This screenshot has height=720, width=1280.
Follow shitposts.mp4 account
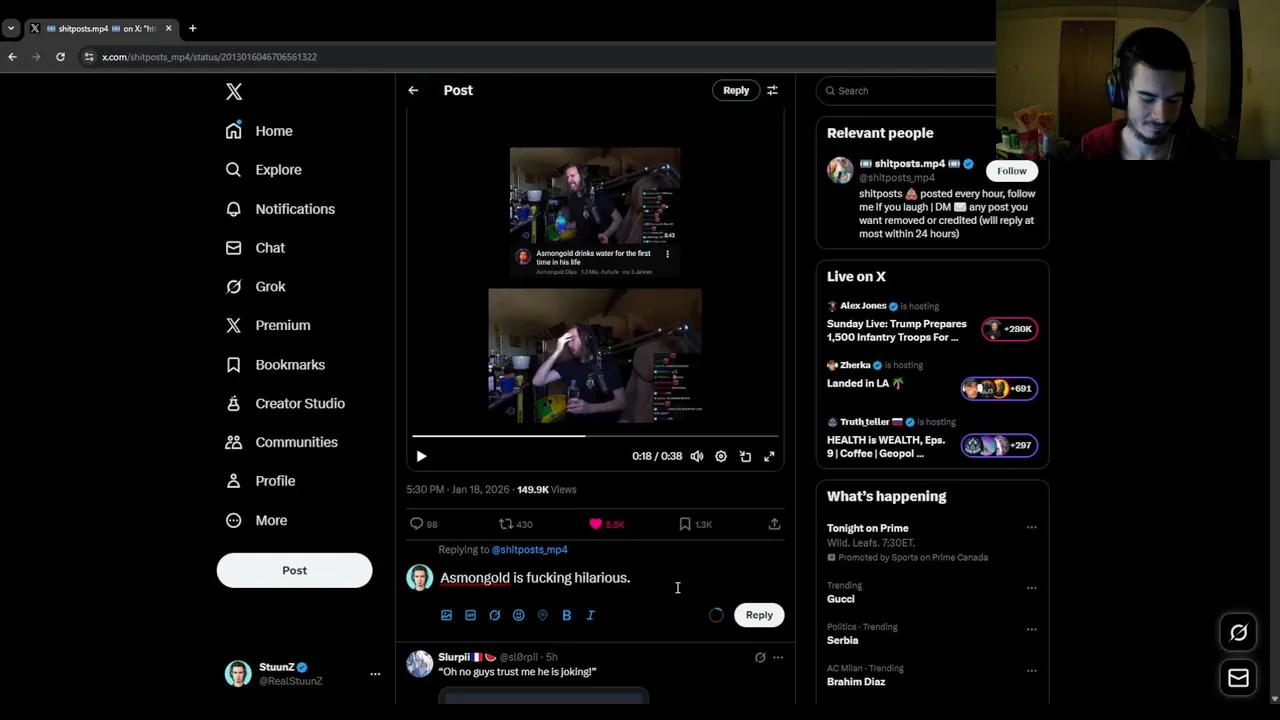[x=1011, y=171]
